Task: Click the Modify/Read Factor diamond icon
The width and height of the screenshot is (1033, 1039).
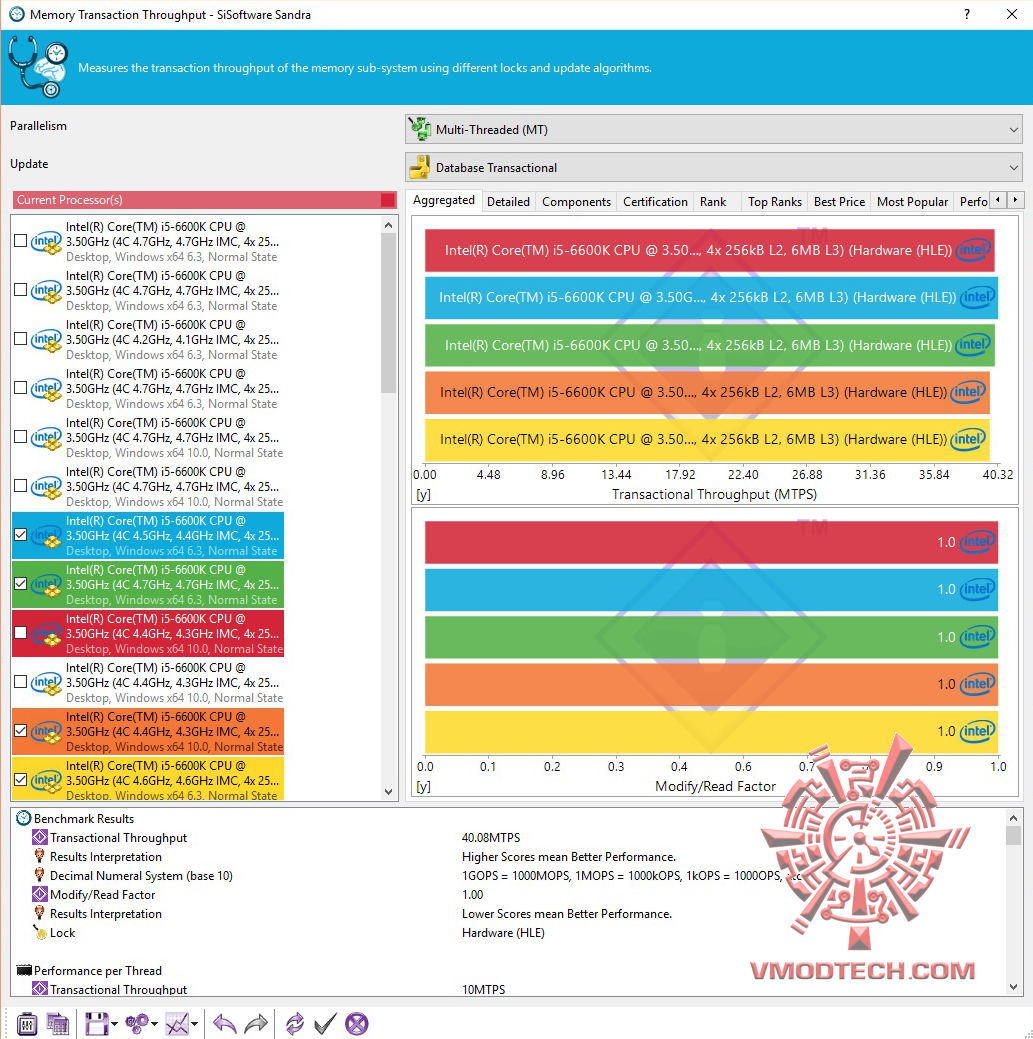Action: (40, 895)
